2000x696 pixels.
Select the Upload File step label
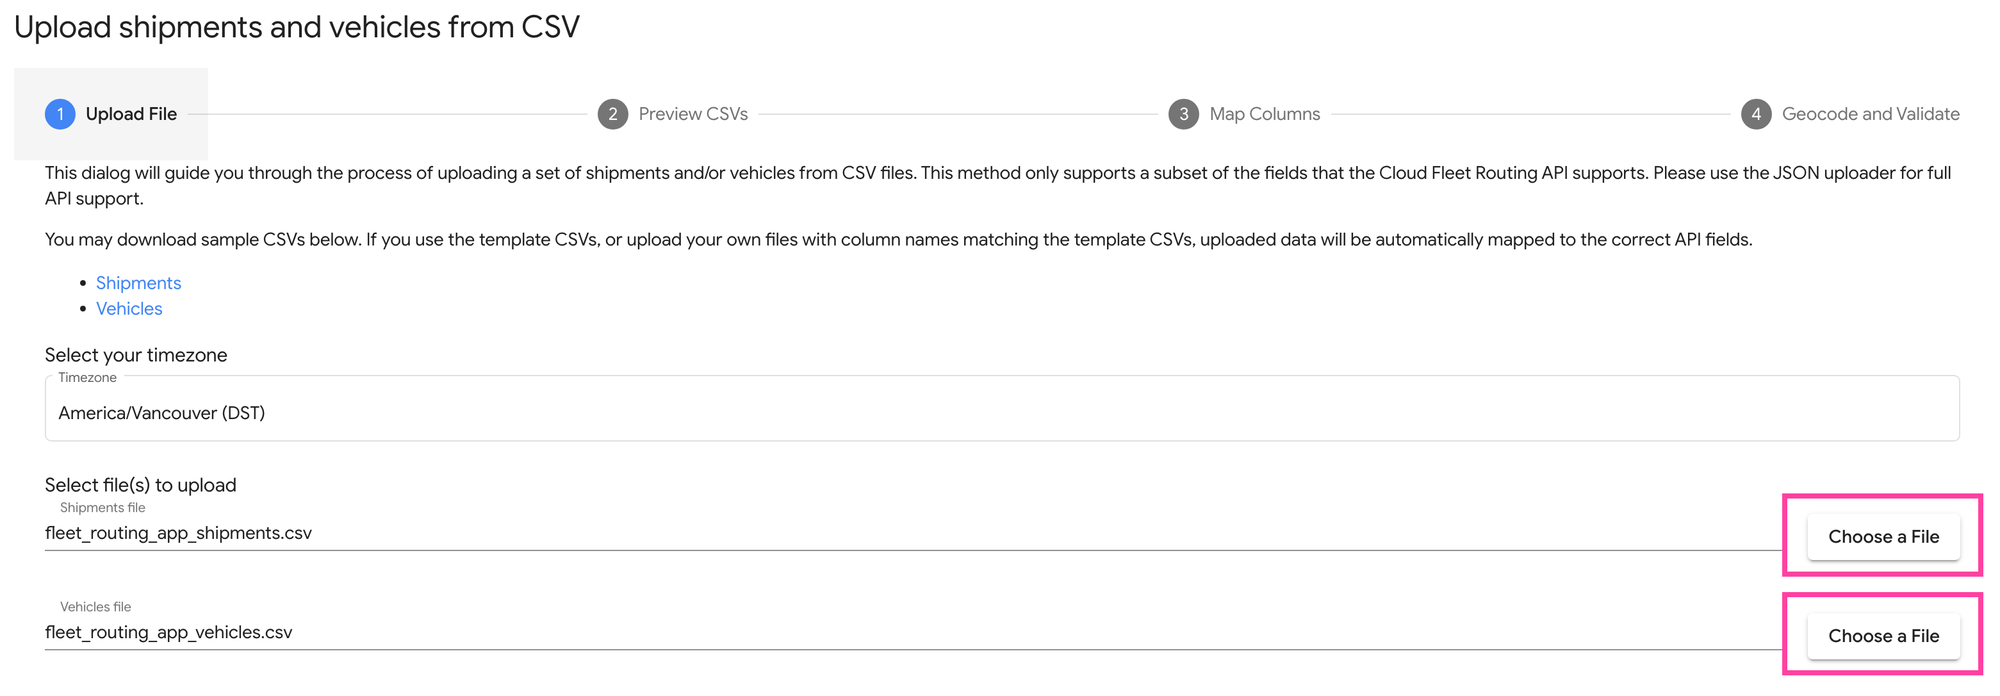click(x=130, y=113)
